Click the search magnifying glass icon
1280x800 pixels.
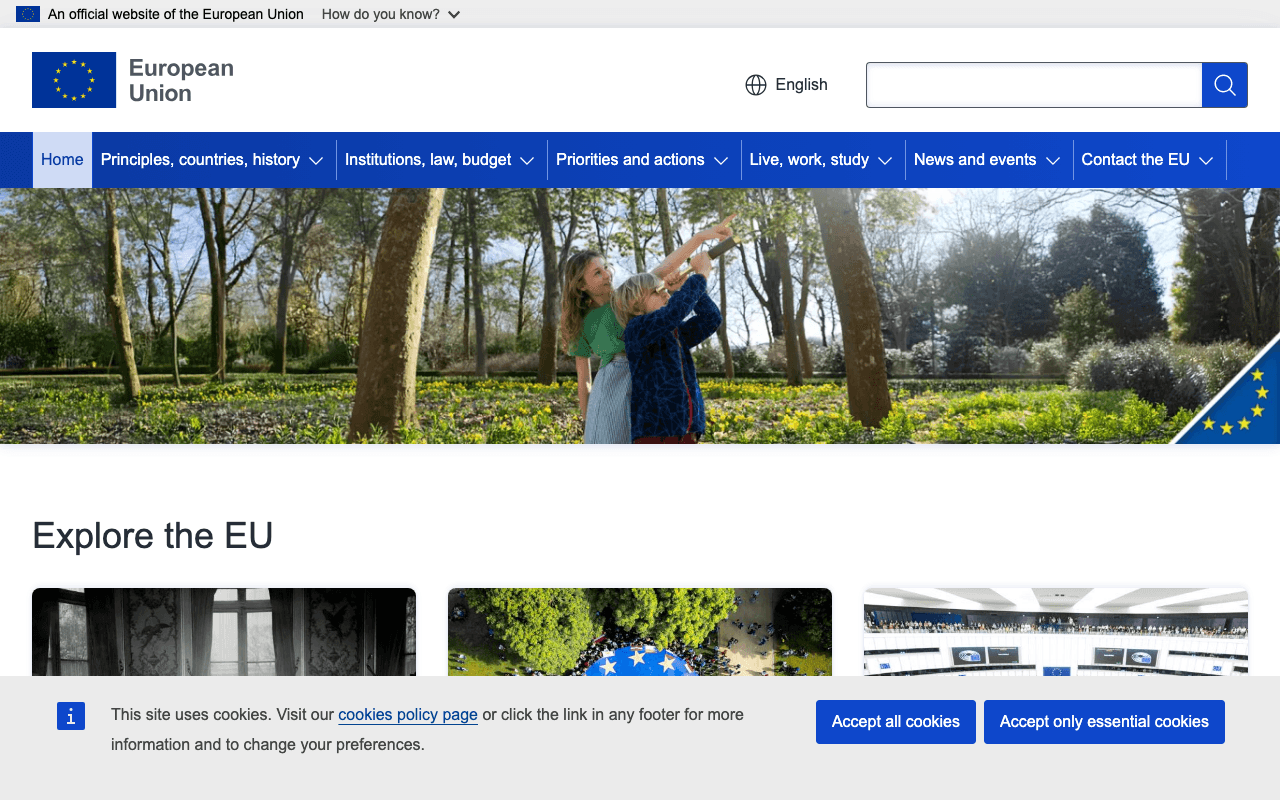(1224, 84)
